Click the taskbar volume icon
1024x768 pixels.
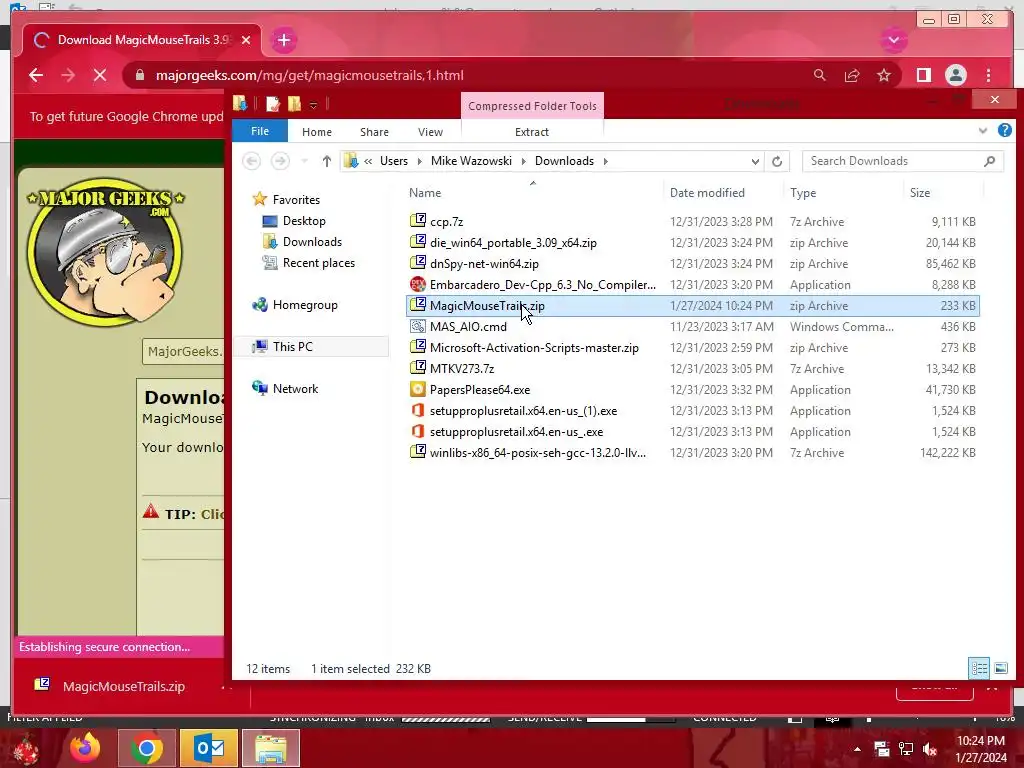click(x=930, y=749)
